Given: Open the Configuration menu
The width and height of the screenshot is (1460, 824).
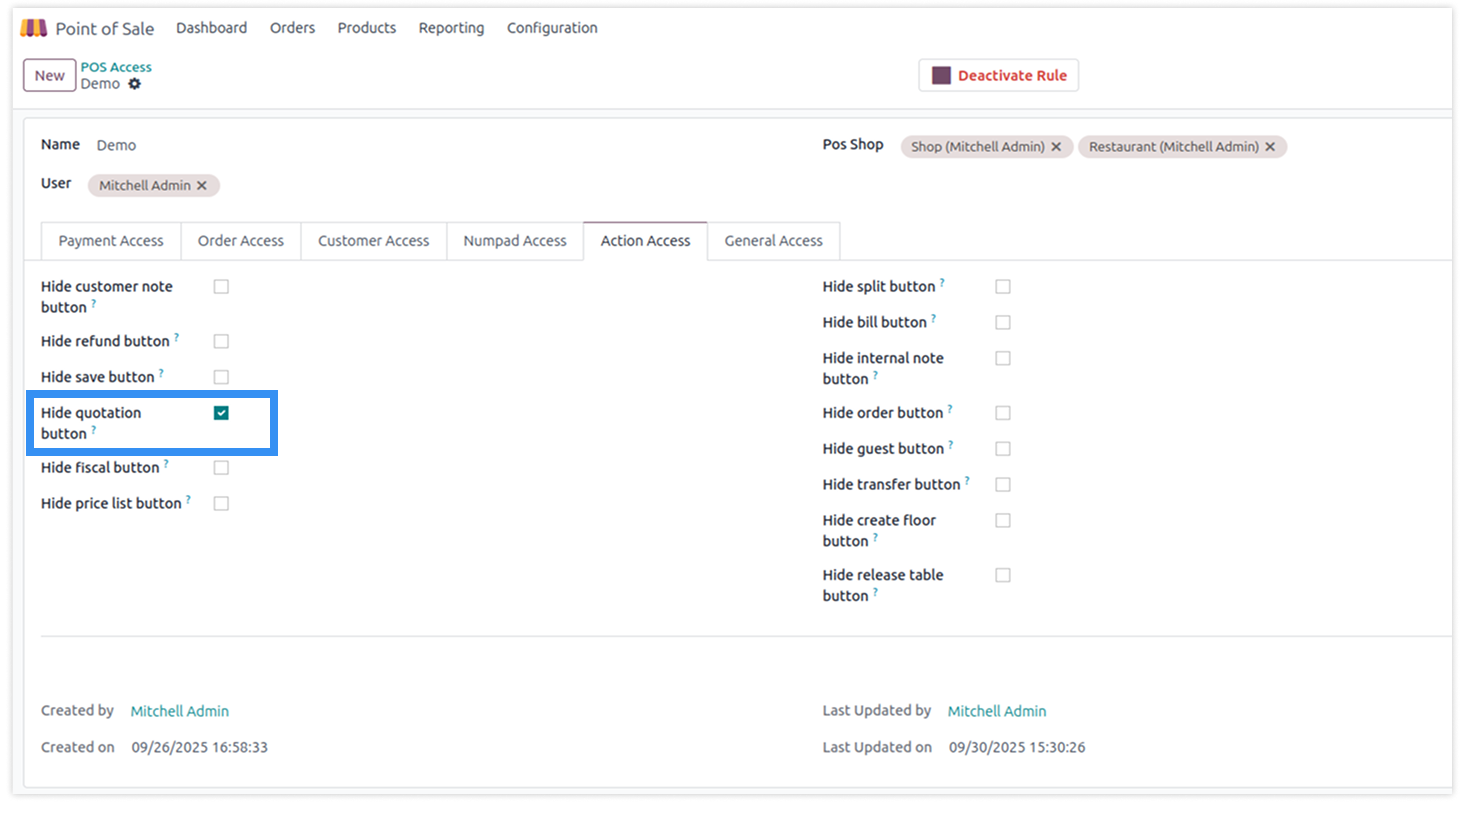Looking at the screenshot, I should tap(552, 28).
